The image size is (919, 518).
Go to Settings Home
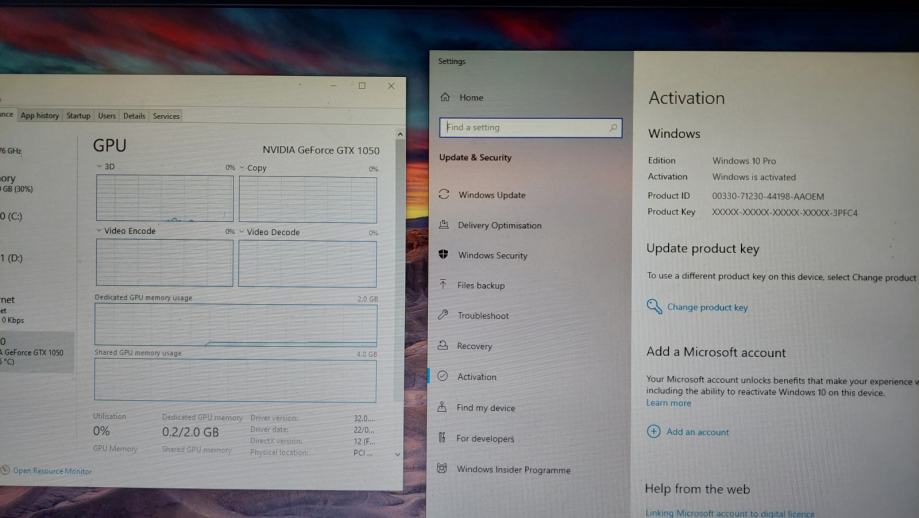click(x=471, y=97)
